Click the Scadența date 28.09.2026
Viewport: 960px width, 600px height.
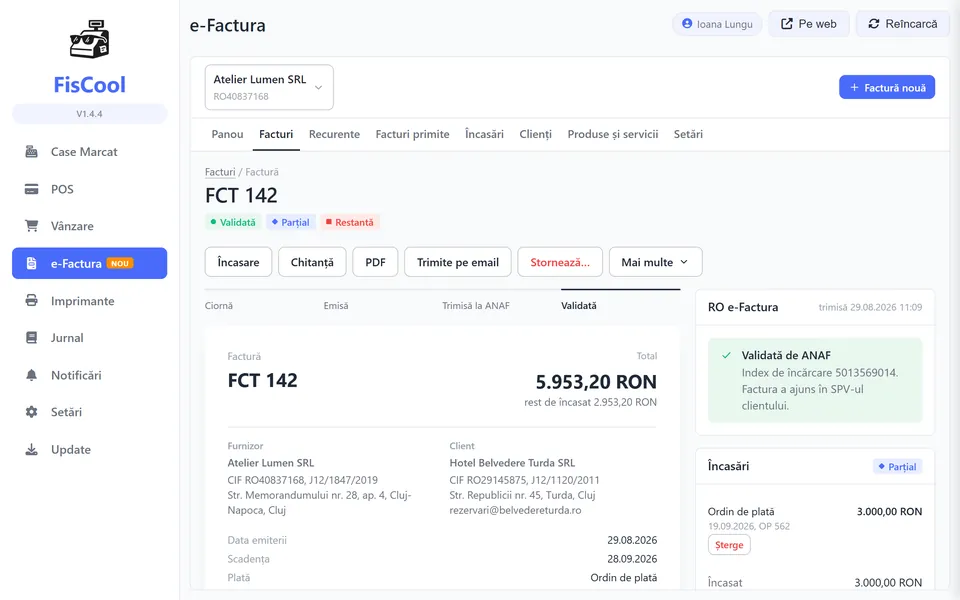coord(632,559)
